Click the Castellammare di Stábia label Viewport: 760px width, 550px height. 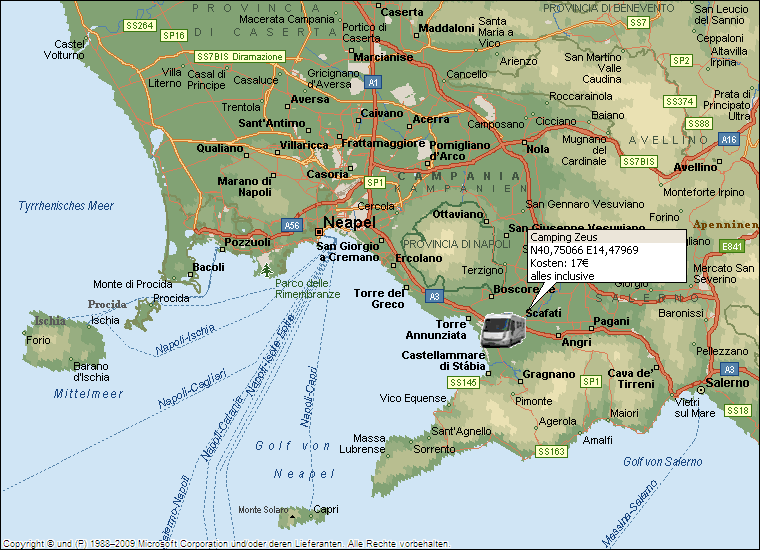[443, 360]
